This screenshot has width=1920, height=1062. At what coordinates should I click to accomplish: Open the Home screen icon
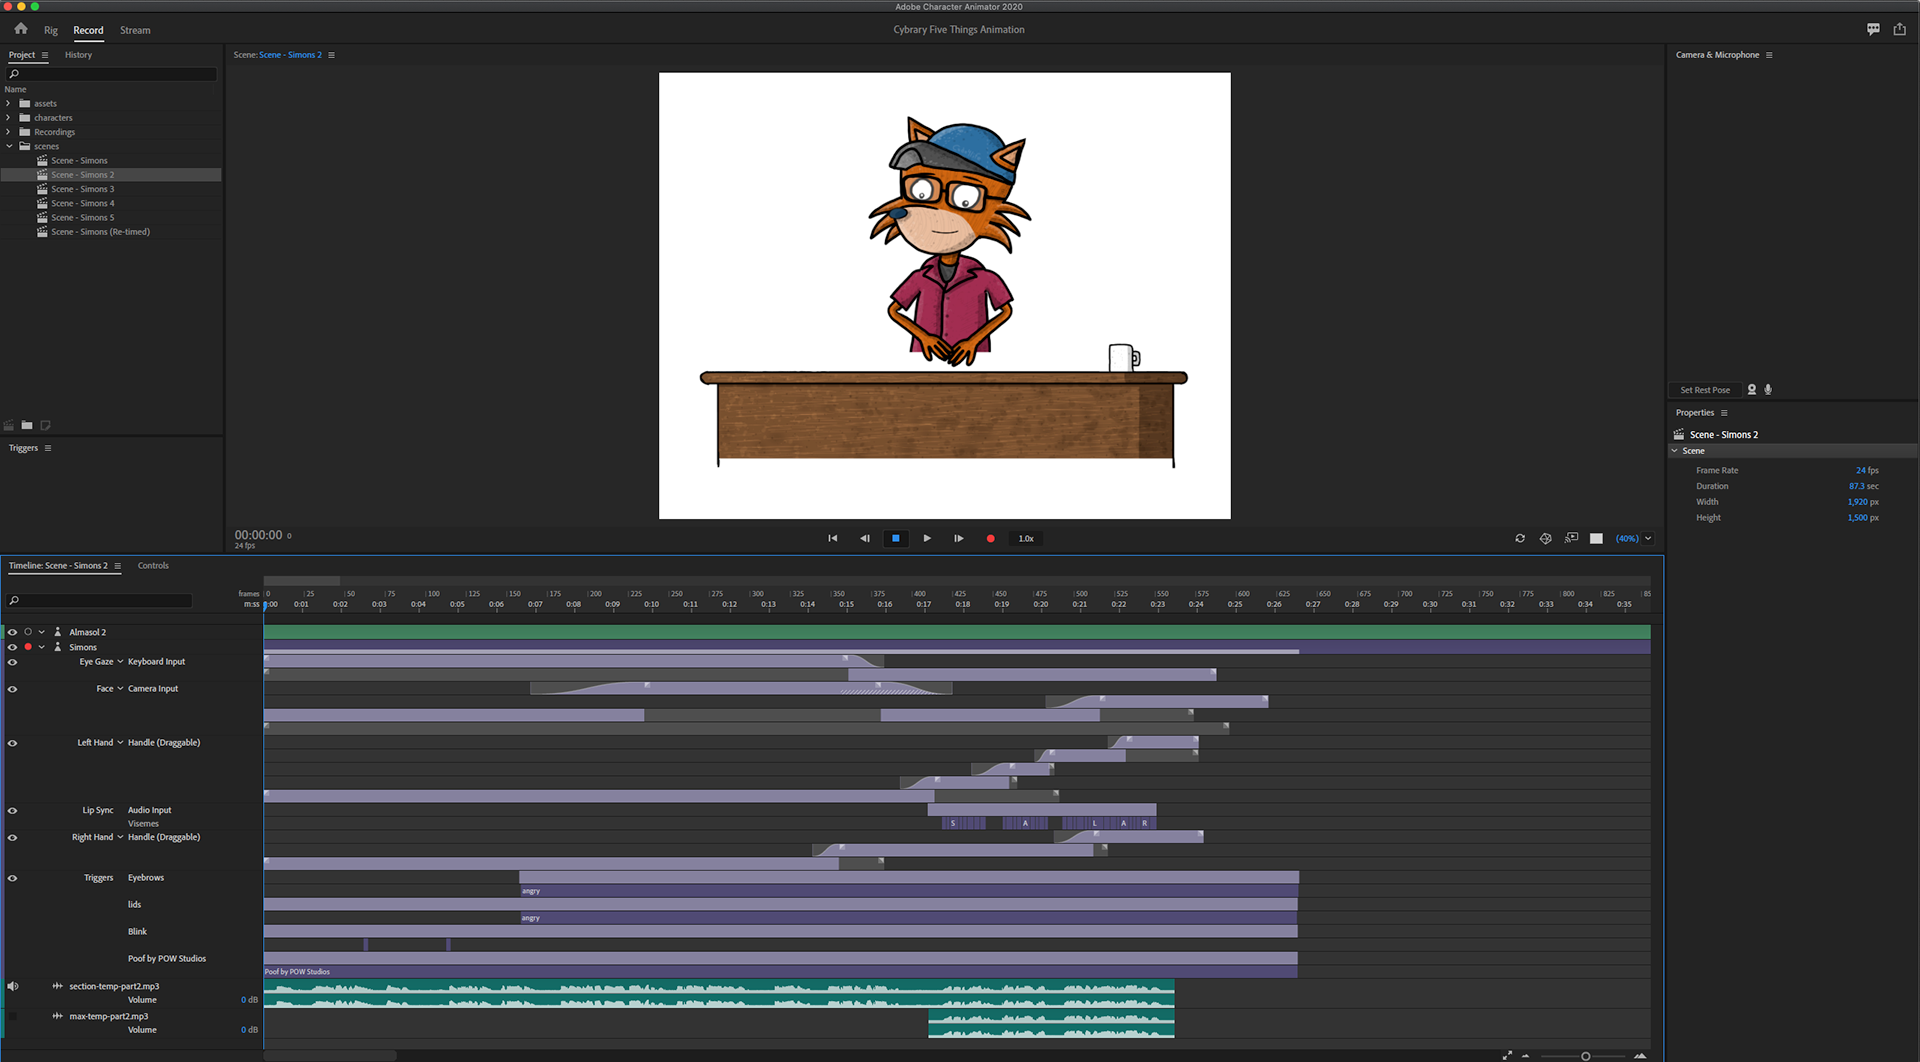click(x=21, y=29)
